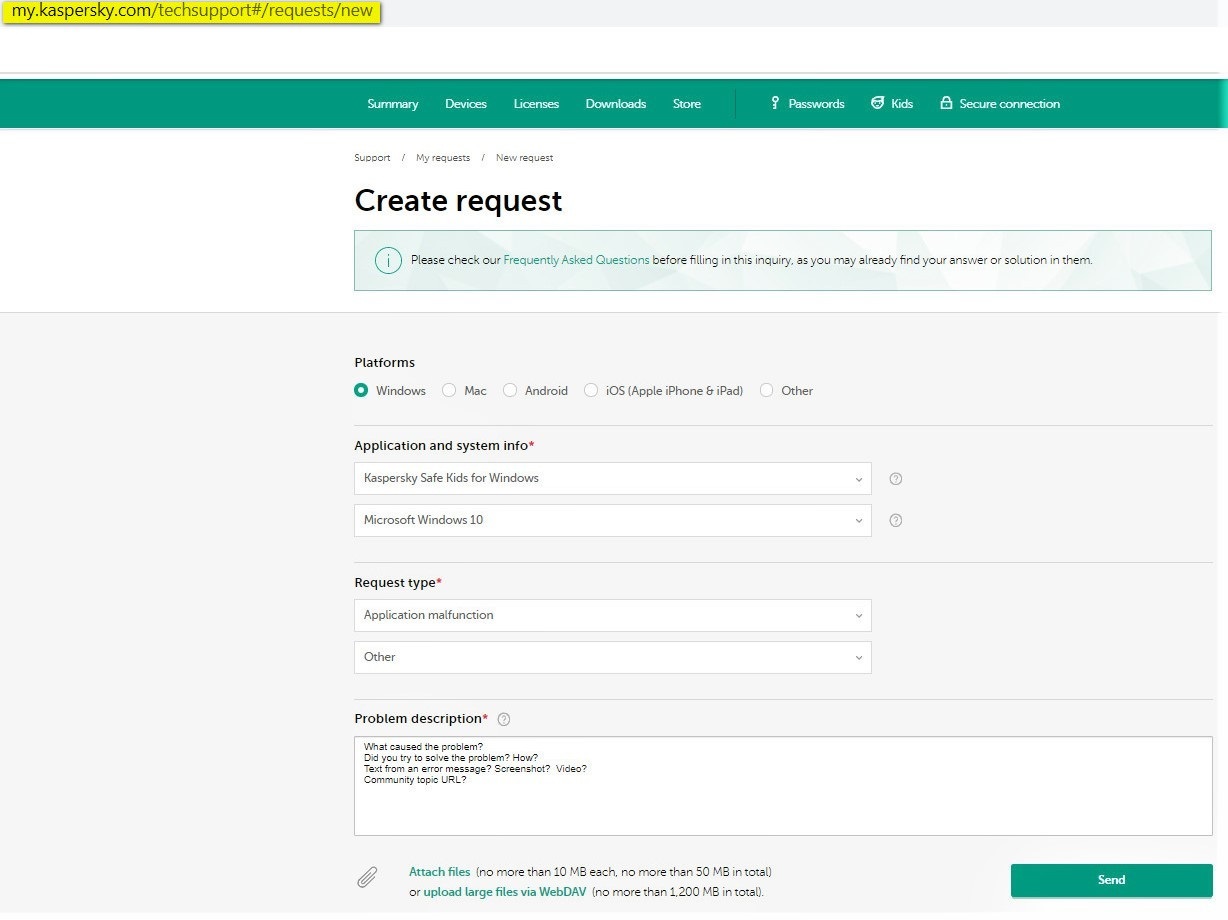Click the Kids face icon in navigation bar

click(878, 103)
